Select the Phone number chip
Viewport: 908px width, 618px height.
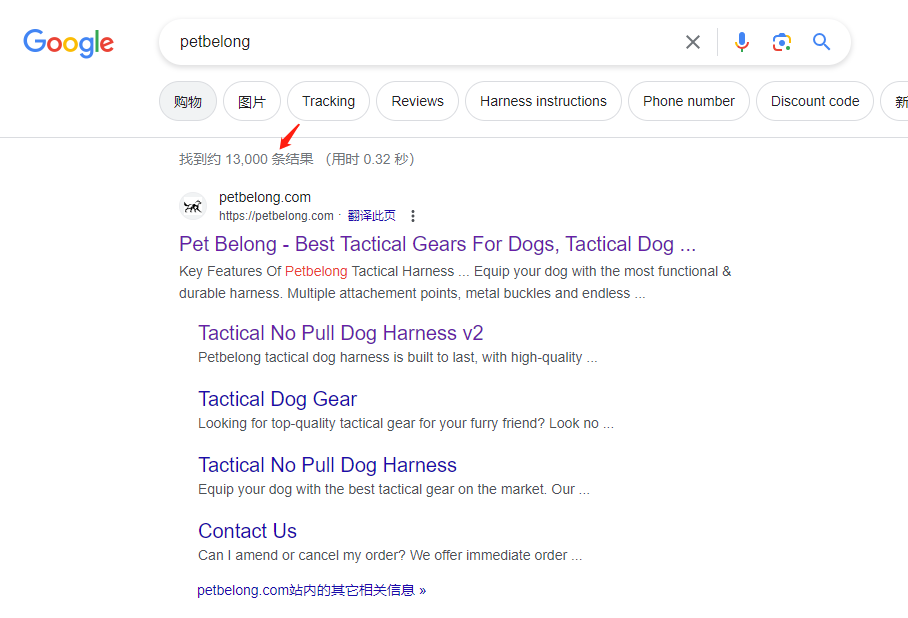tap(689, 101)
